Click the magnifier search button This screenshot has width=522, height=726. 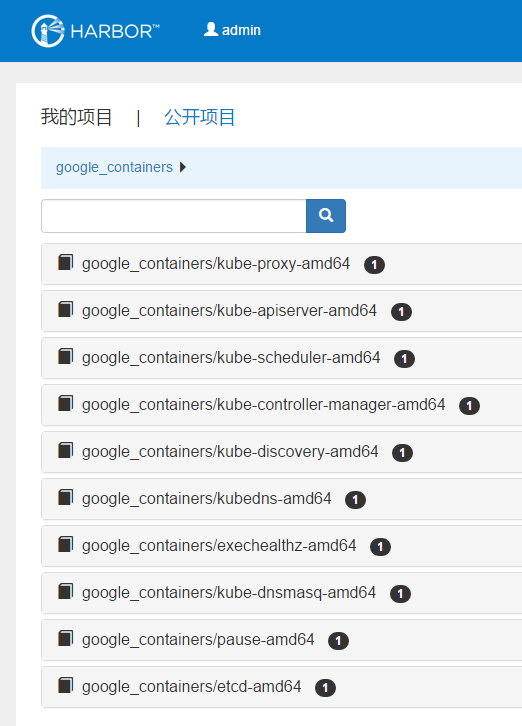[x=326, y=216]
